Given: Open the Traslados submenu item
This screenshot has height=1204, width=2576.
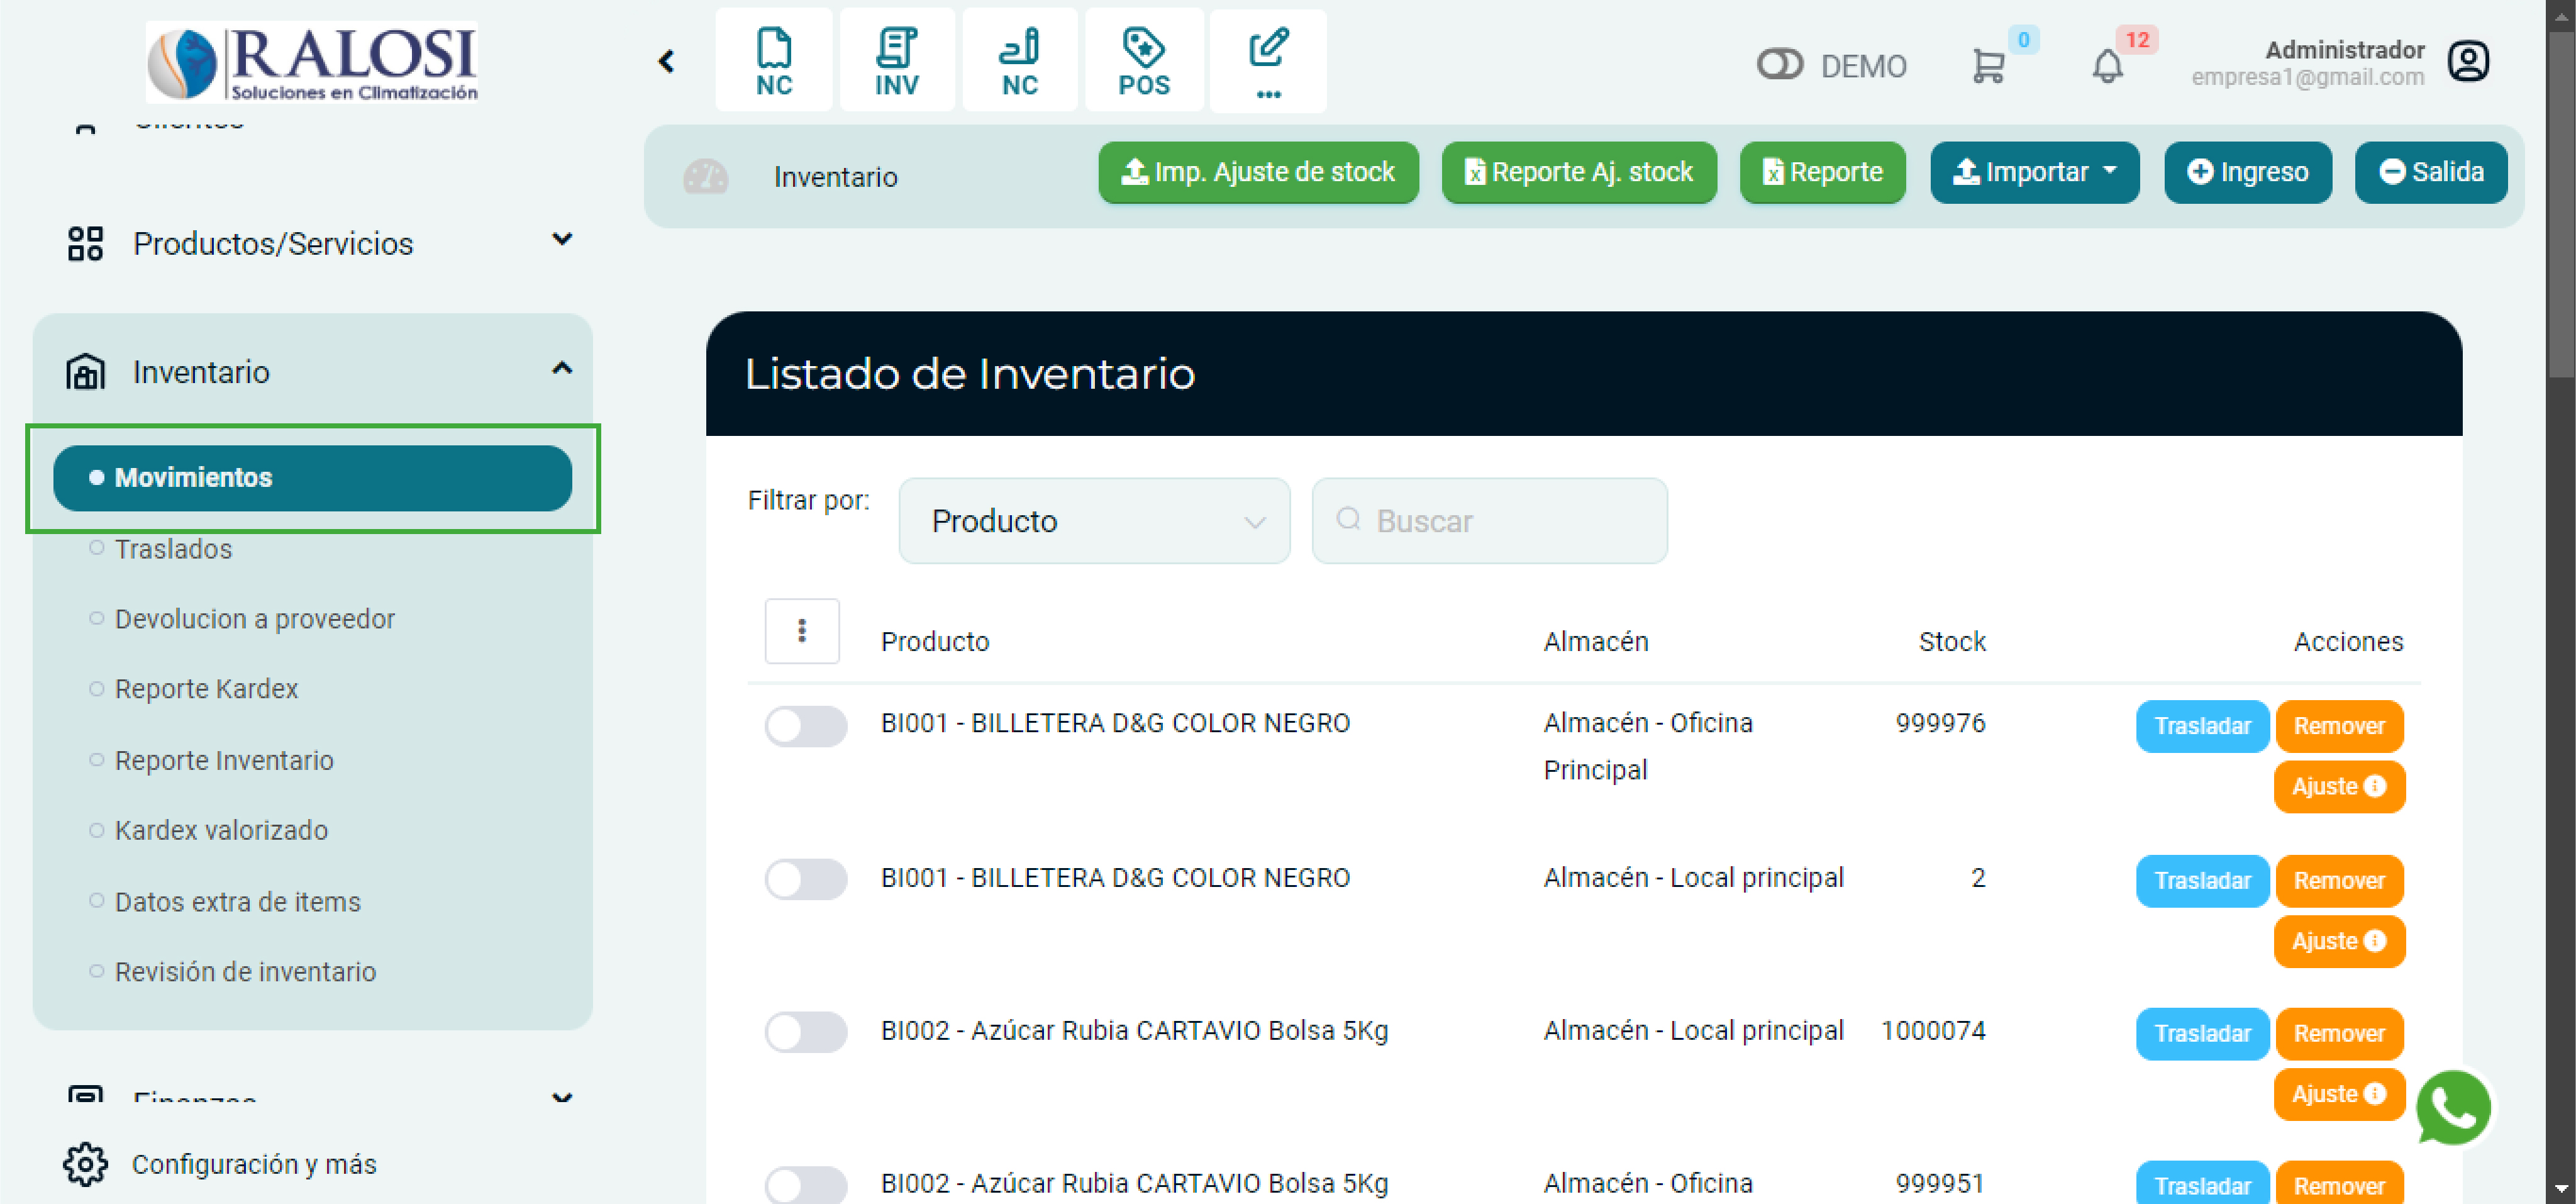Looking at the screenshot, I should [173, 549].
